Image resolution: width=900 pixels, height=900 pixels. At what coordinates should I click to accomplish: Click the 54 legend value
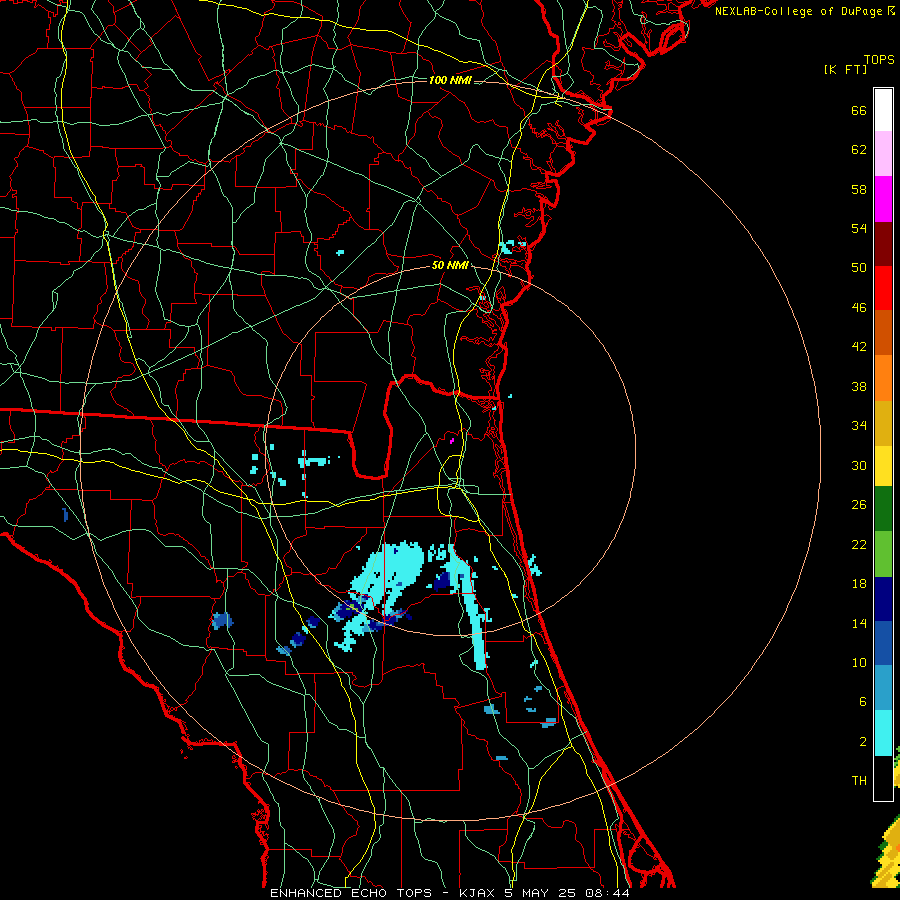point(859,228)
